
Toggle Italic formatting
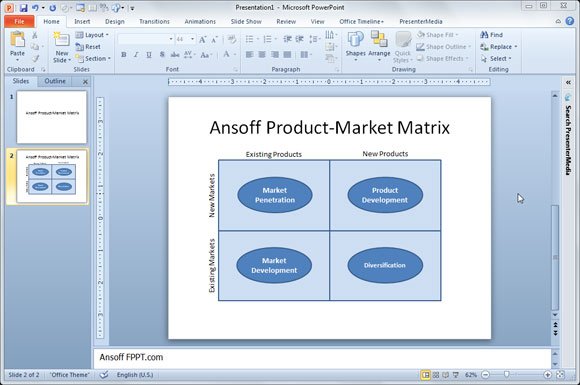coord(136,55)
